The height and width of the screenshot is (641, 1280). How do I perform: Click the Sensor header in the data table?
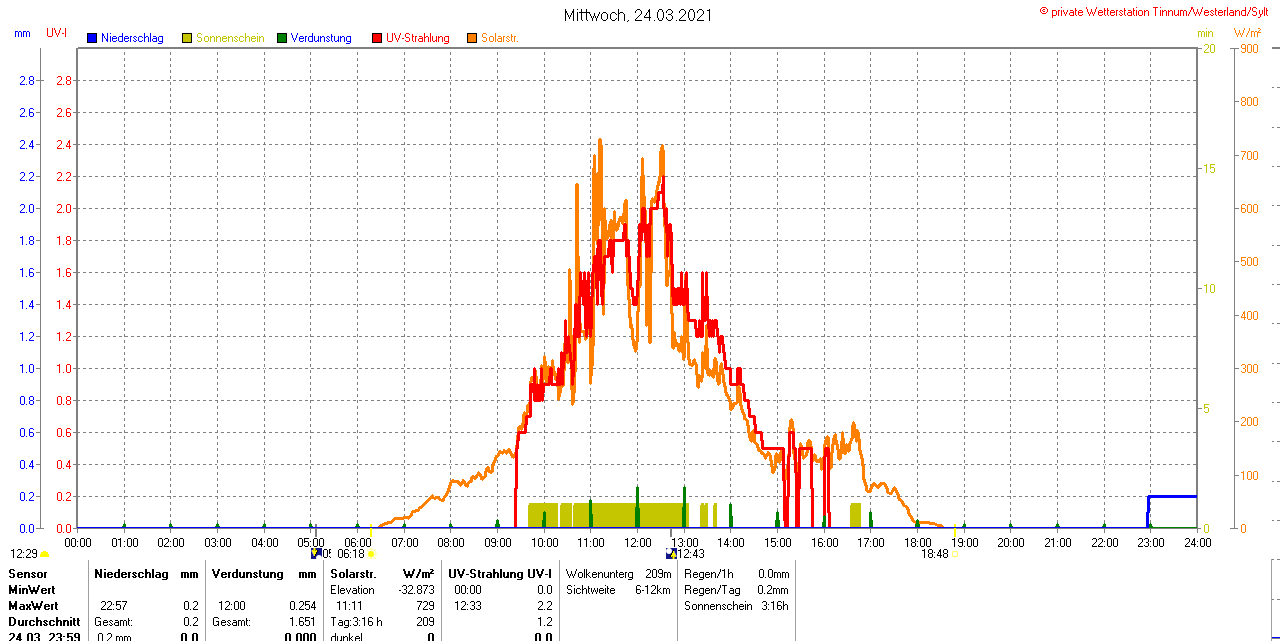(x=27, y=574)
